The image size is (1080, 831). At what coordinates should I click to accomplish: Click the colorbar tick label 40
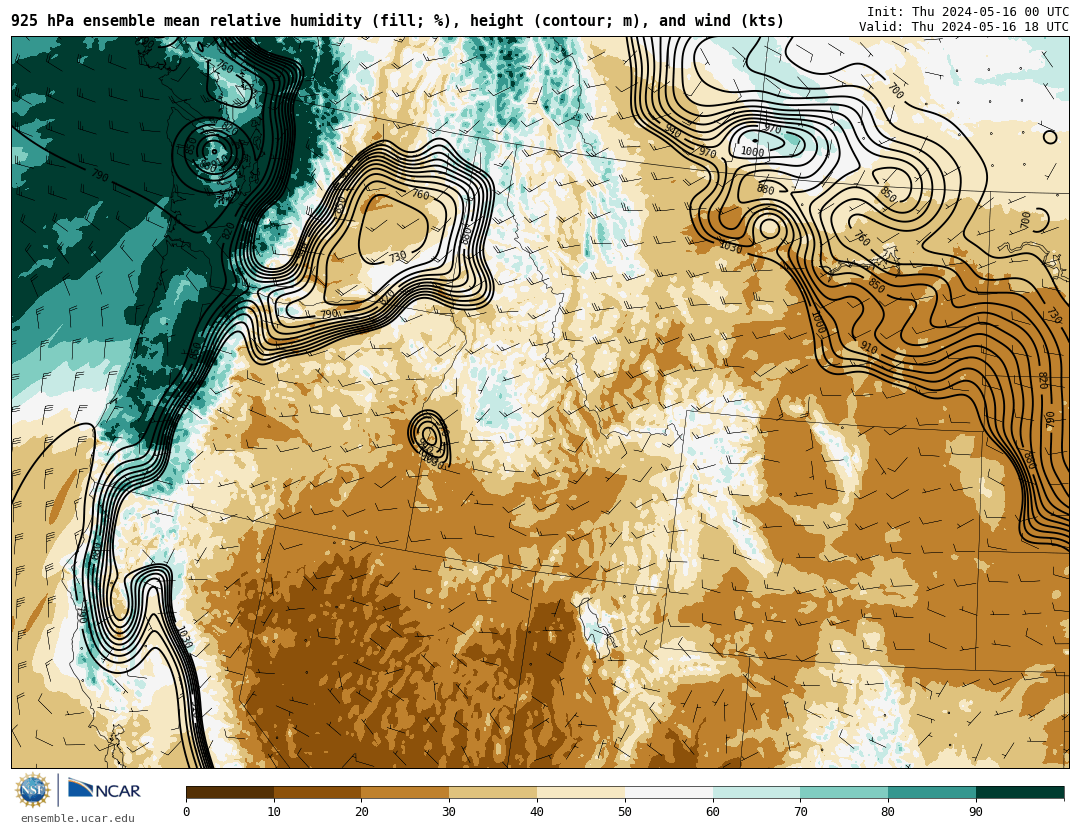point(537,812)
